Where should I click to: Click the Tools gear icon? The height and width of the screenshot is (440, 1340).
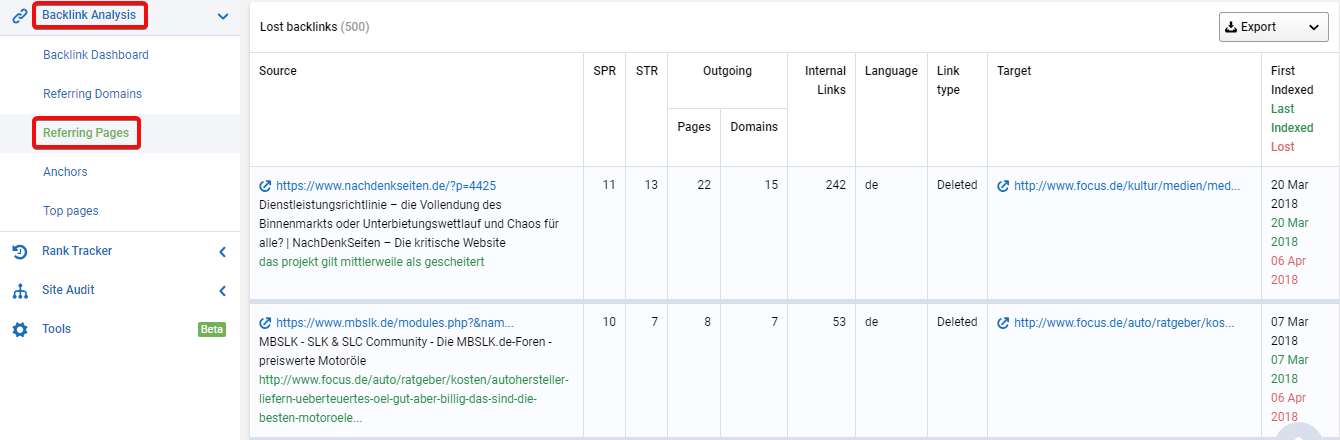19,329
